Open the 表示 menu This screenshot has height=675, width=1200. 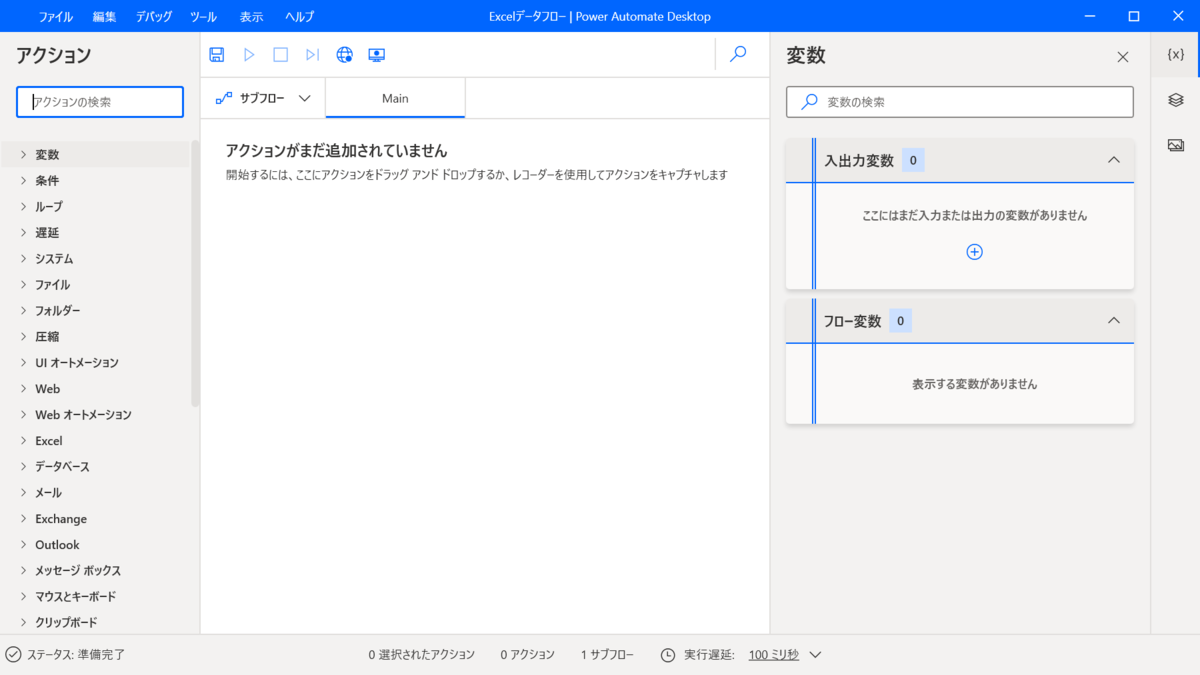click(x=251, y=17)
